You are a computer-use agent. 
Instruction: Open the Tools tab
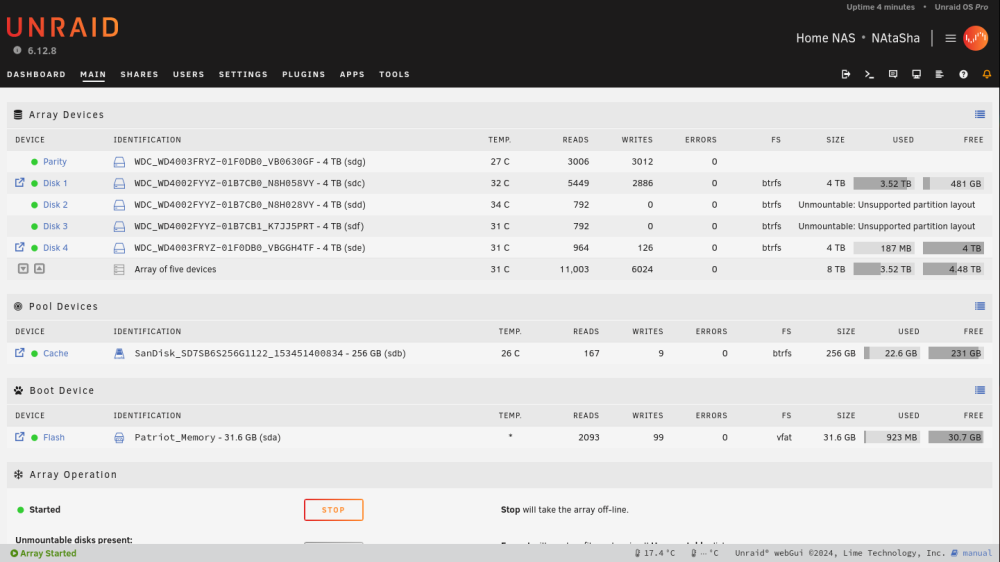coord(394,75)
